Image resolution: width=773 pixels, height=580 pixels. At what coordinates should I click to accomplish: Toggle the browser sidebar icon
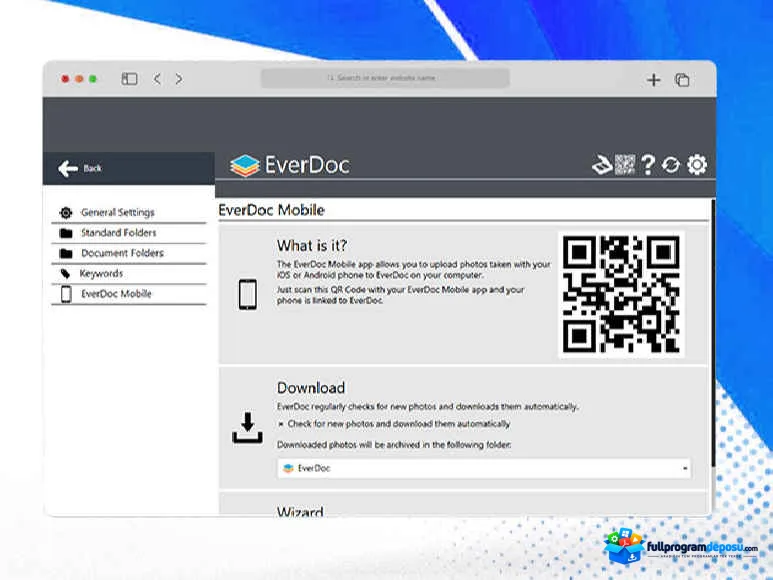pos(129,79)
